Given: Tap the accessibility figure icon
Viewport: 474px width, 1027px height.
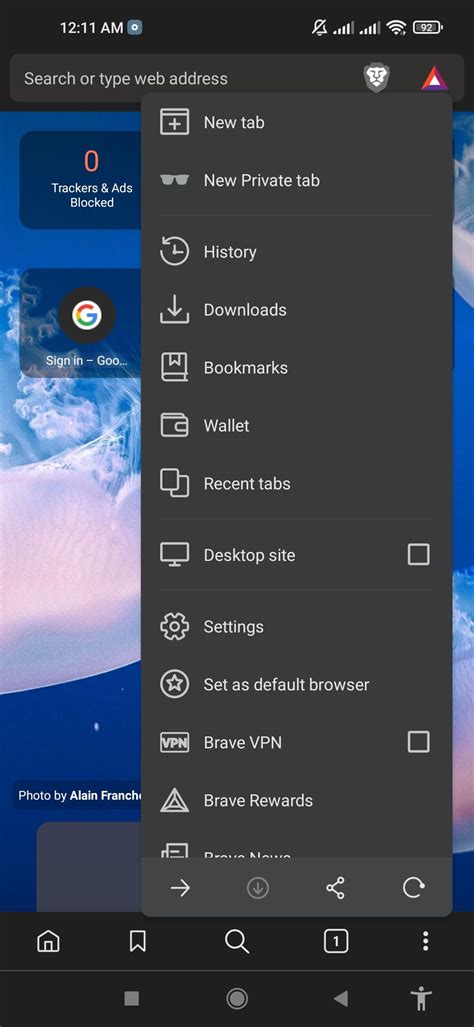Looking at the screenshot, I should 423,998.
